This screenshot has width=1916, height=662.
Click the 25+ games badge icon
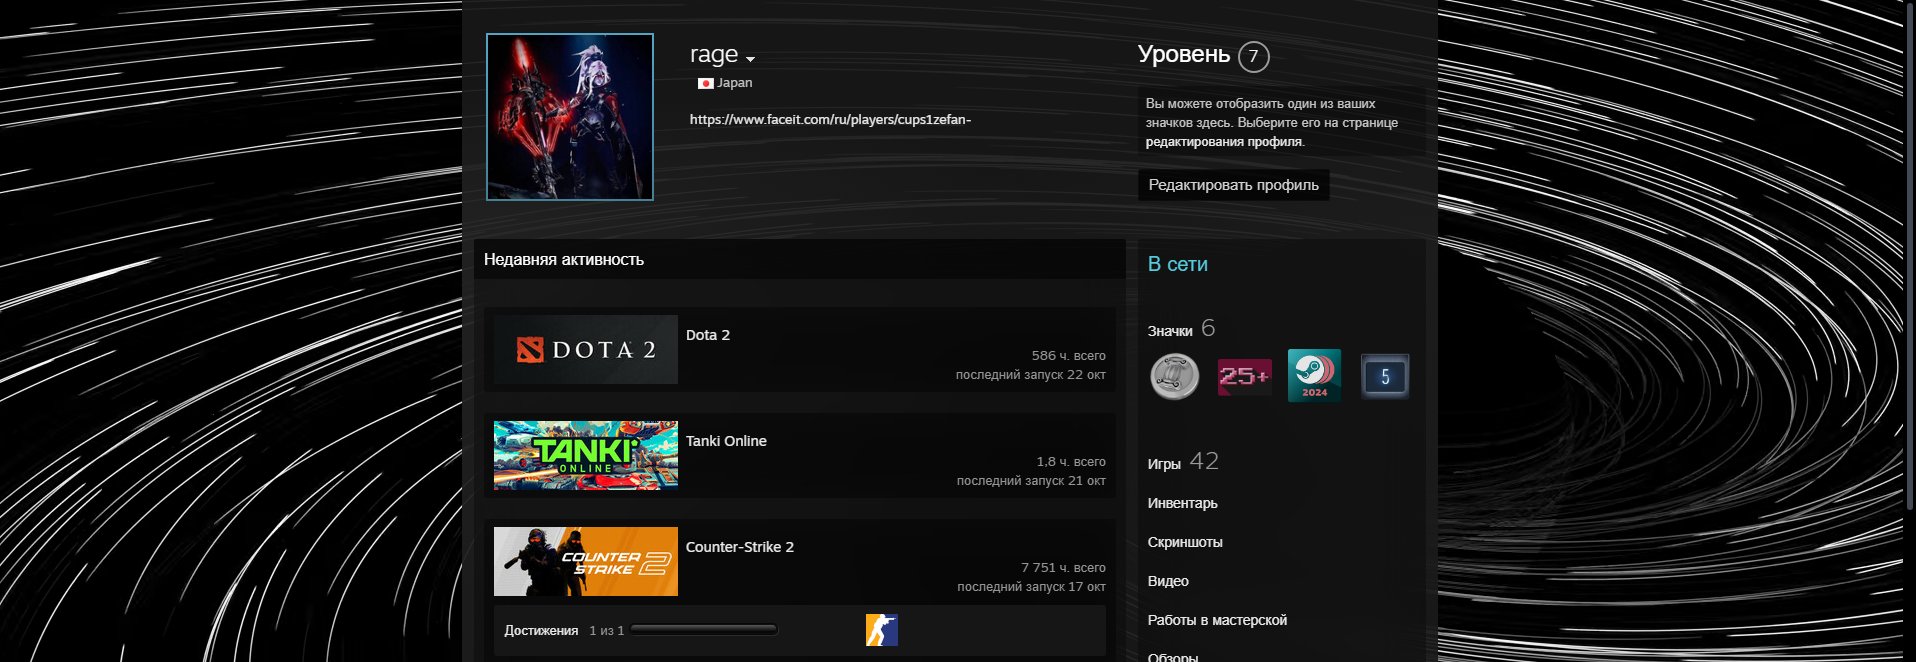tap(1244, 377)
